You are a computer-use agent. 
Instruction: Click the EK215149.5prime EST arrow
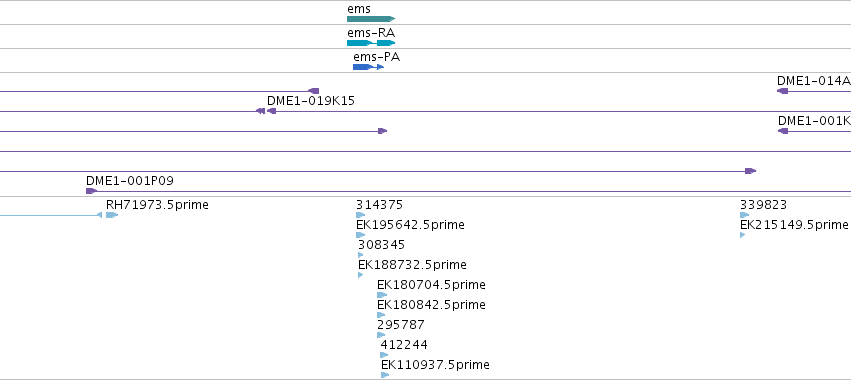742,235
